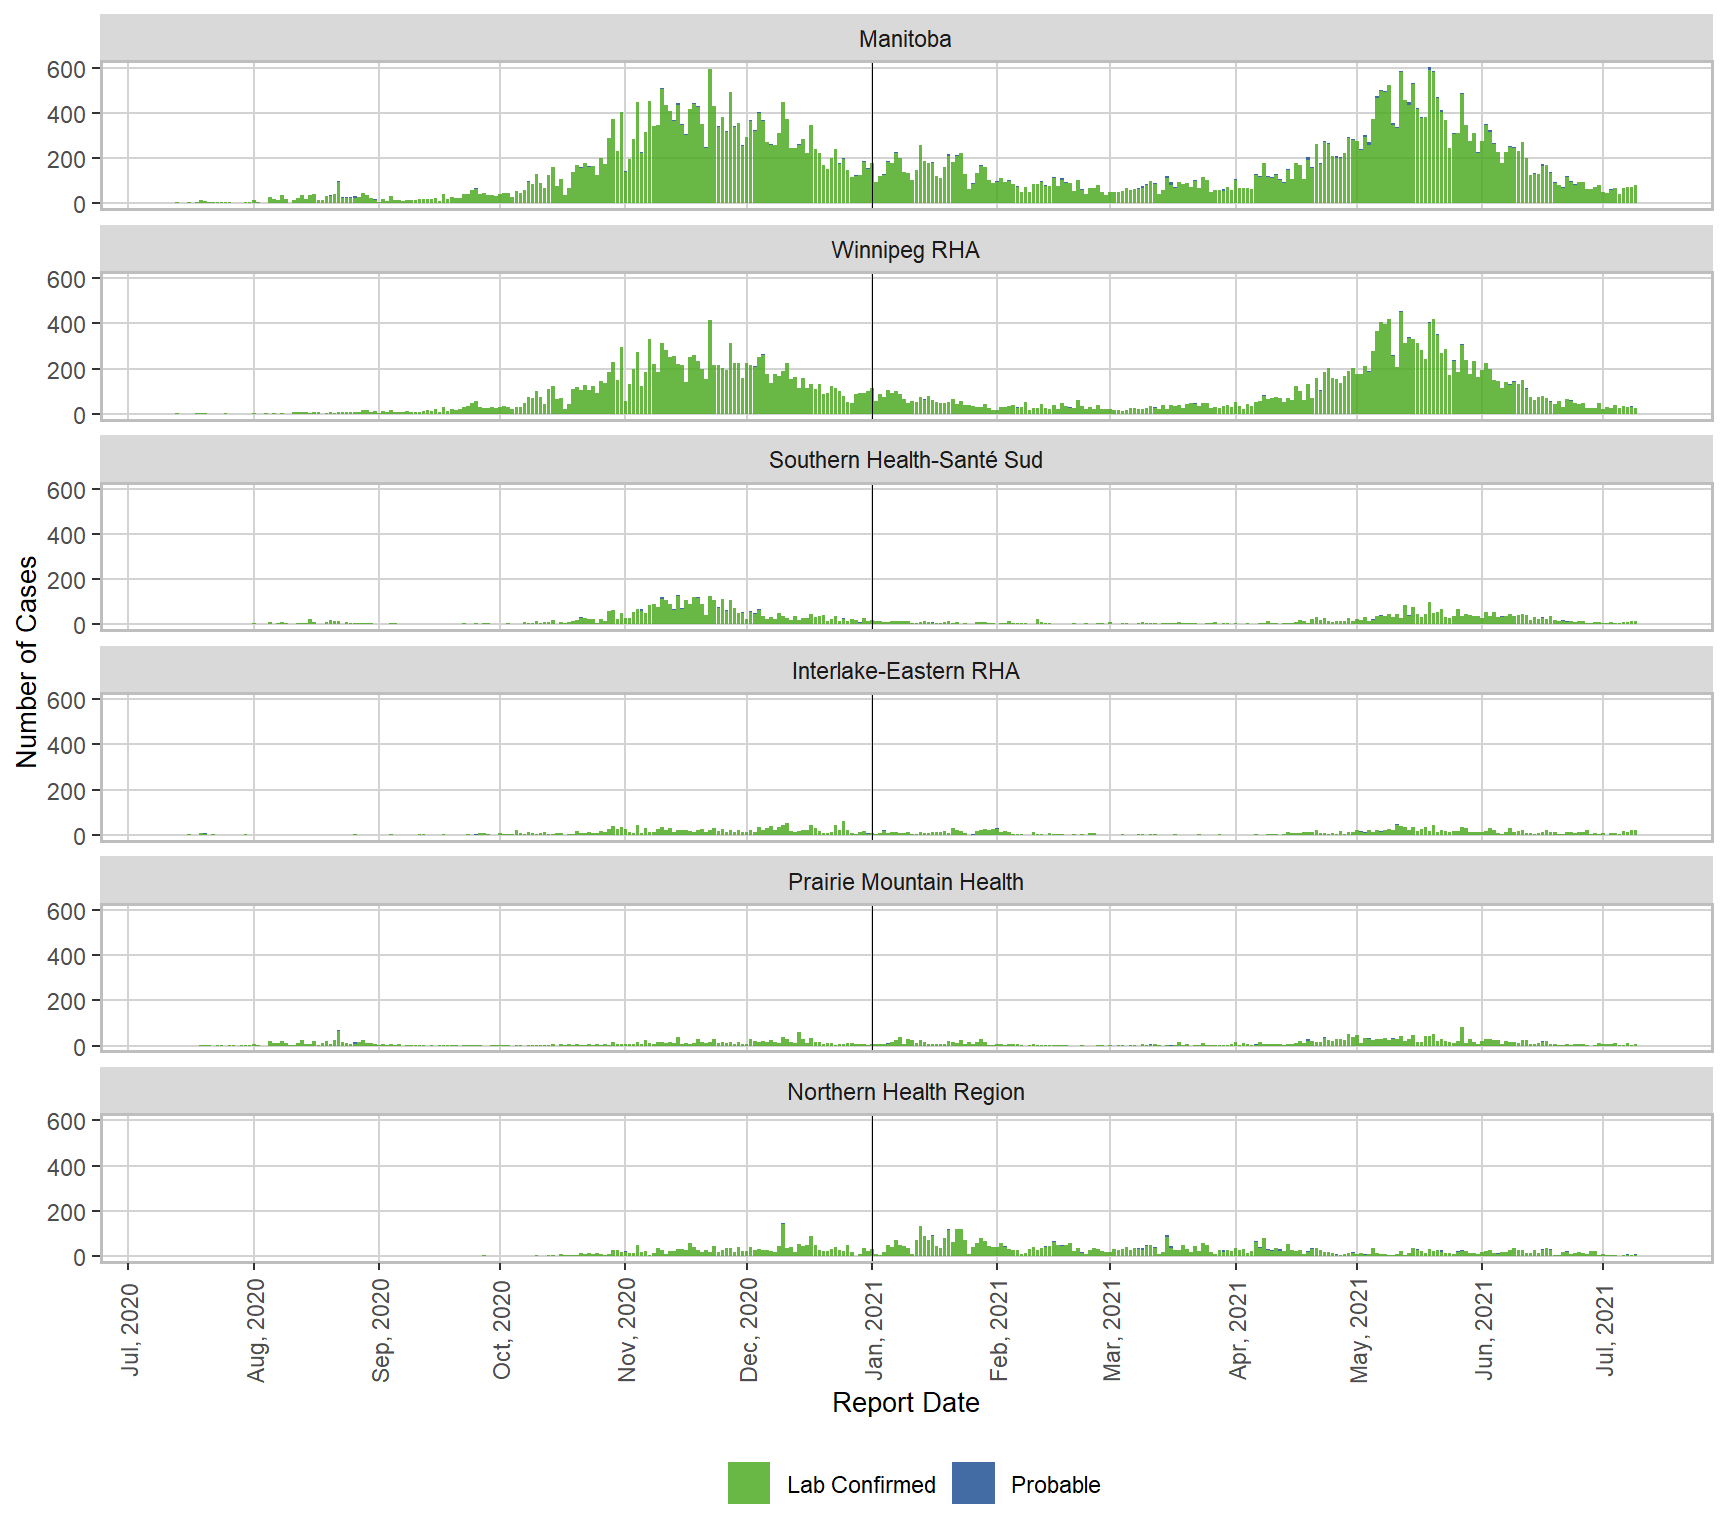1728x1536 pixels.
Task: Click the Winnipeg RHA panel header
Action: pyautogui.click(x=905, y=250)
